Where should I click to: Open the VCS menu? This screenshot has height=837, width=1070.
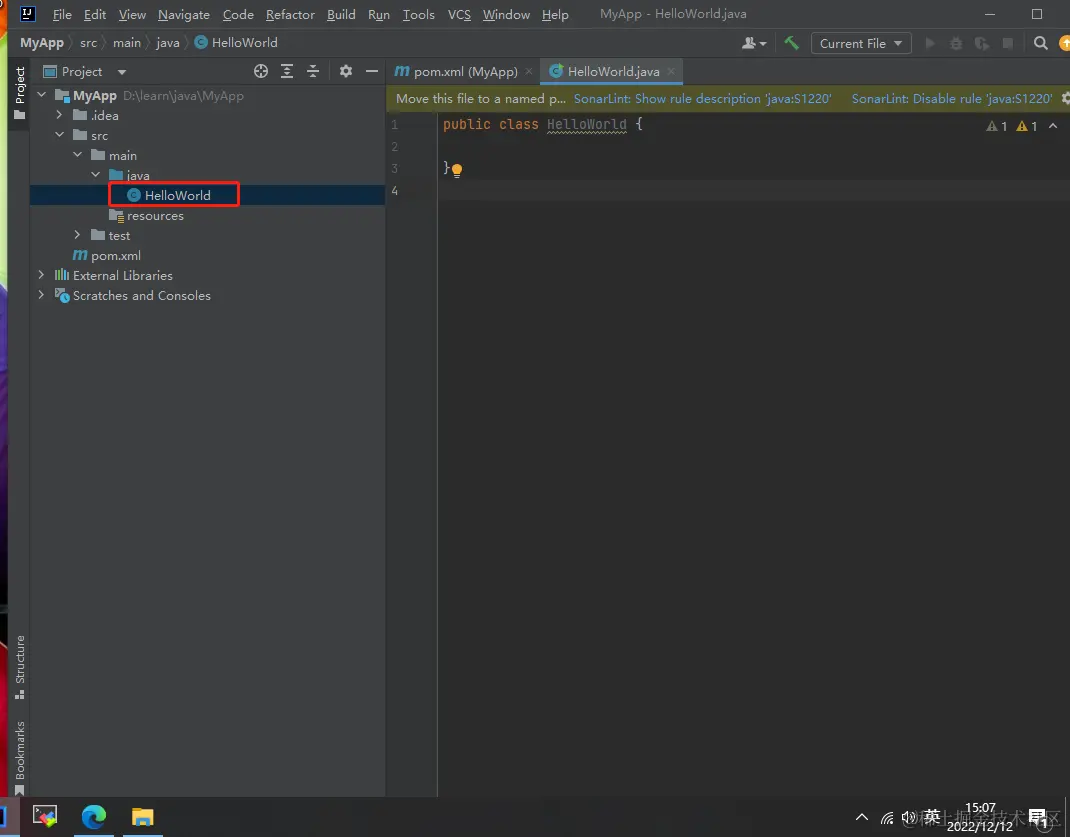(459, 14)
